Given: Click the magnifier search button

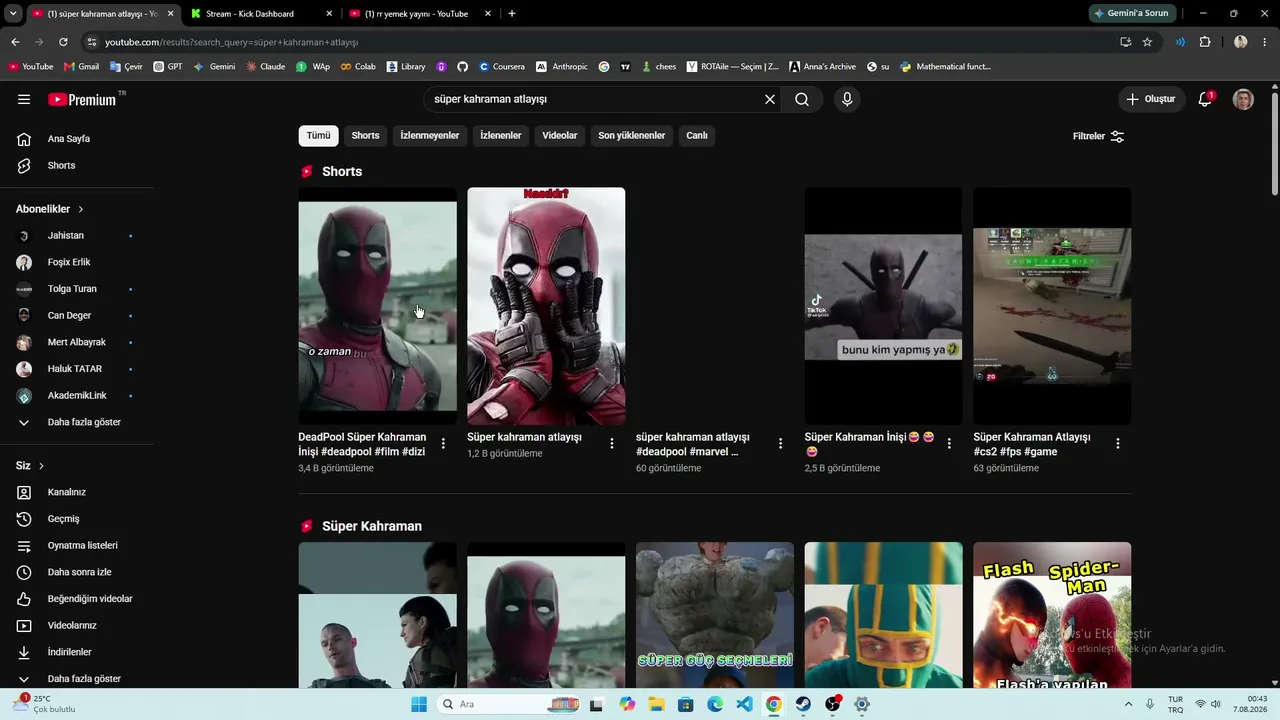Looking at the screenshot, I should coord(802,99).
